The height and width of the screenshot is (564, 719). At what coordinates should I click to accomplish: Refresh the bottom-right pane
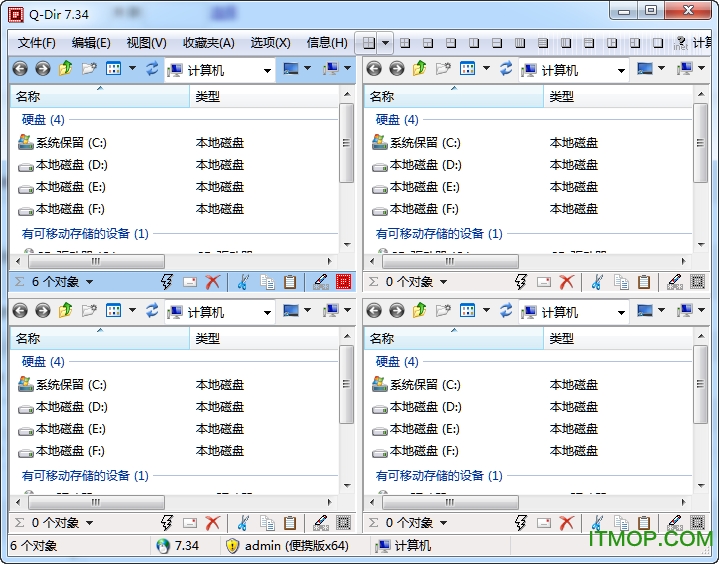(x=506, y=311)
